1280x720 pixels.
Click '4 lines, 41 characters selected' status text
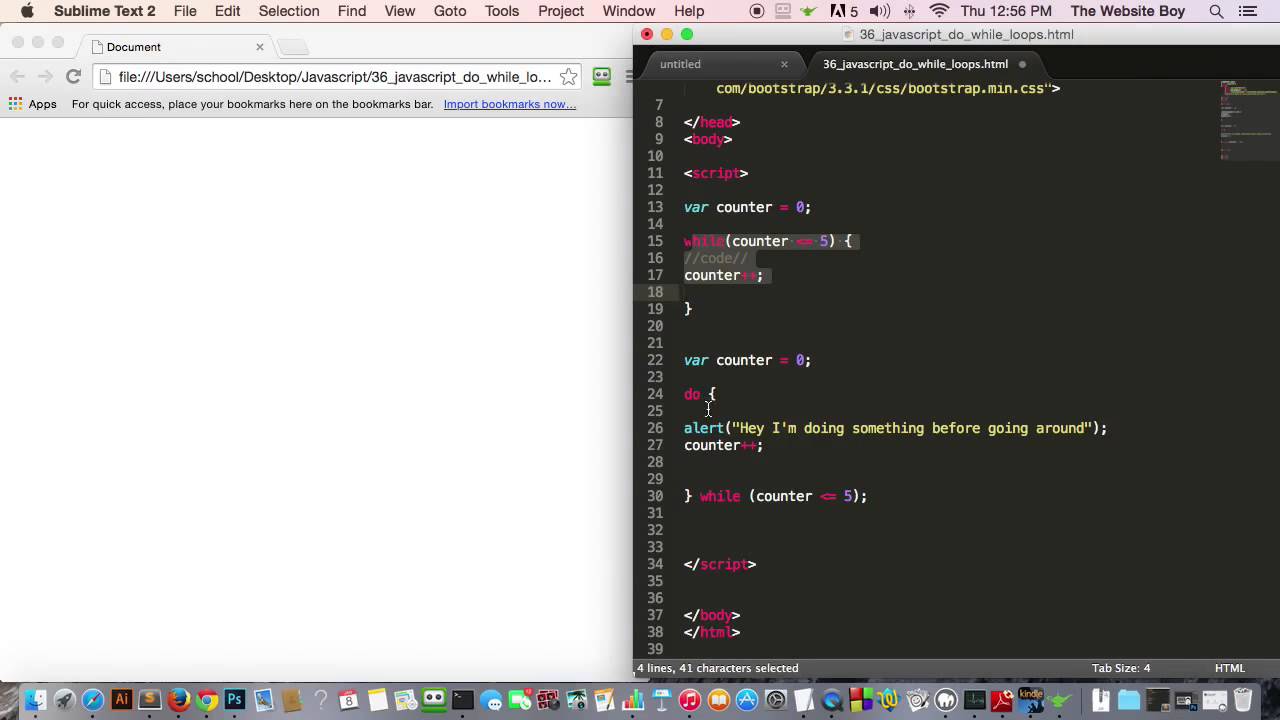717,668
